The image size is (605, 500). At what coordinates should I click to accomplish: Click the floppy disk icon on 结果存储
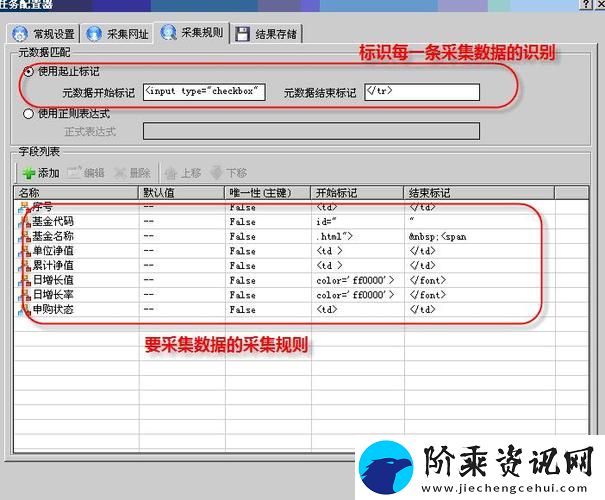coord(242,34)
